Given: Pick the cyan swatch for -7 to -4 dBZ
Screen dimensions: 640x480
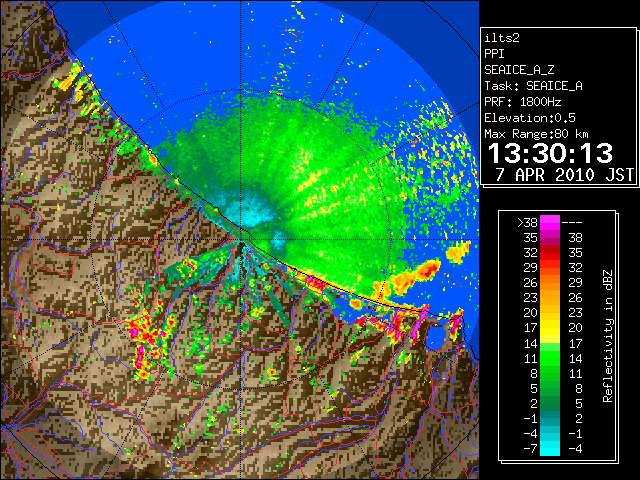Looking at the screenshot, I should pyautogui.click(x=550, y=448).
